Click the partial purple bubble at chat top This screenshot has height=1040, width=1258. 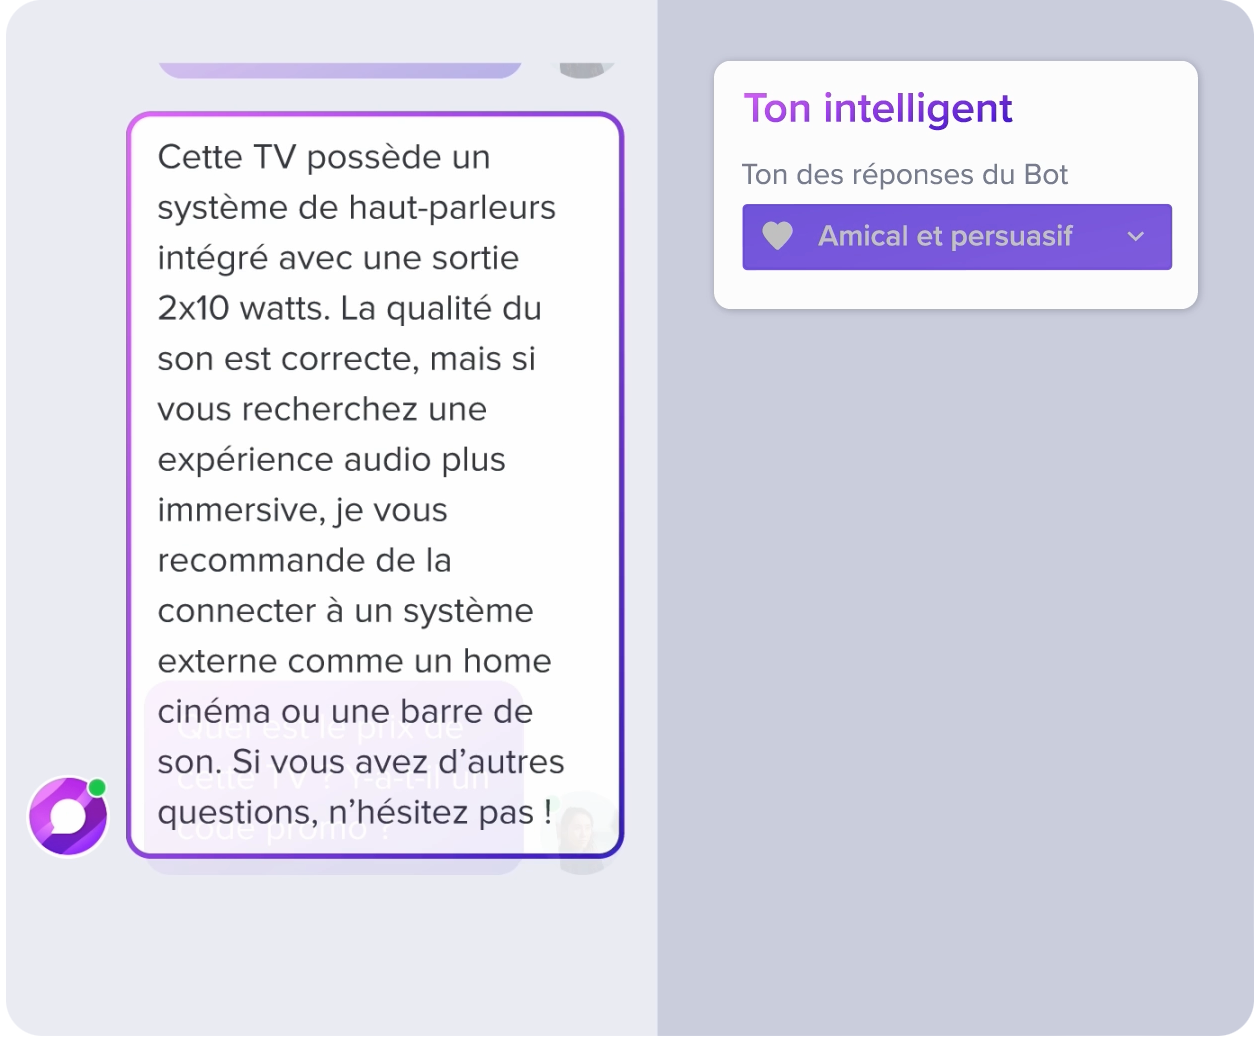point(340,70)
